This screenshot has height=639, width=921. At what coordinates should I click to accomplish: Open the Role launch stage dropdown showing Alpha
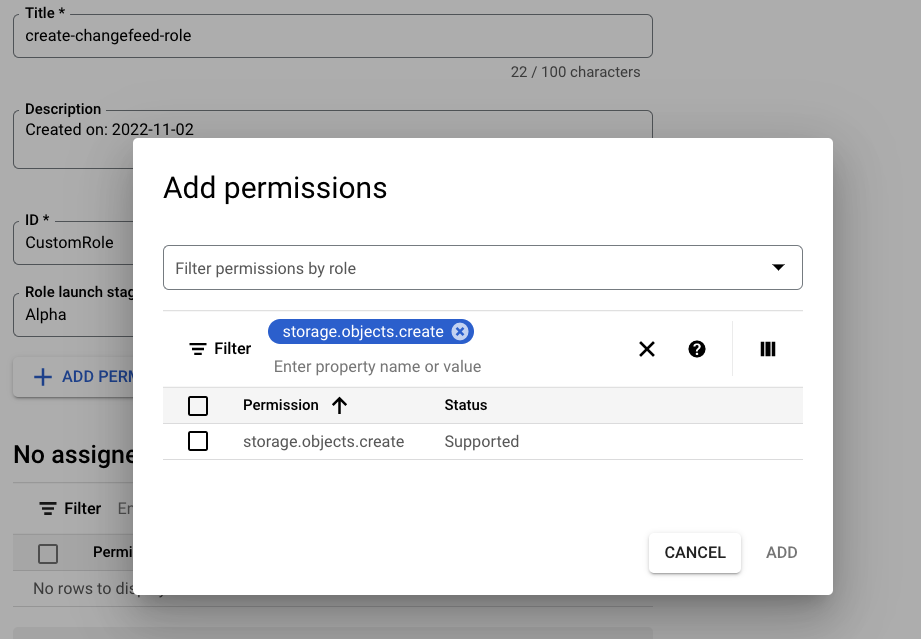(70, 313)
